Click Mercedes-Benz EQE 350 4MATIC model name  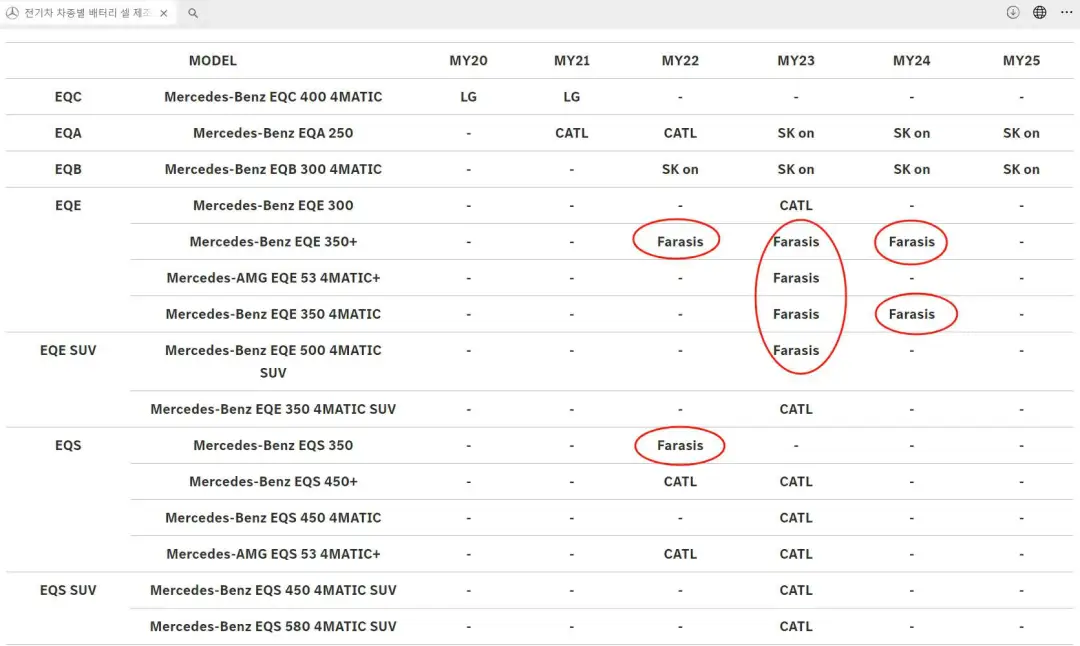click(273, 314)
